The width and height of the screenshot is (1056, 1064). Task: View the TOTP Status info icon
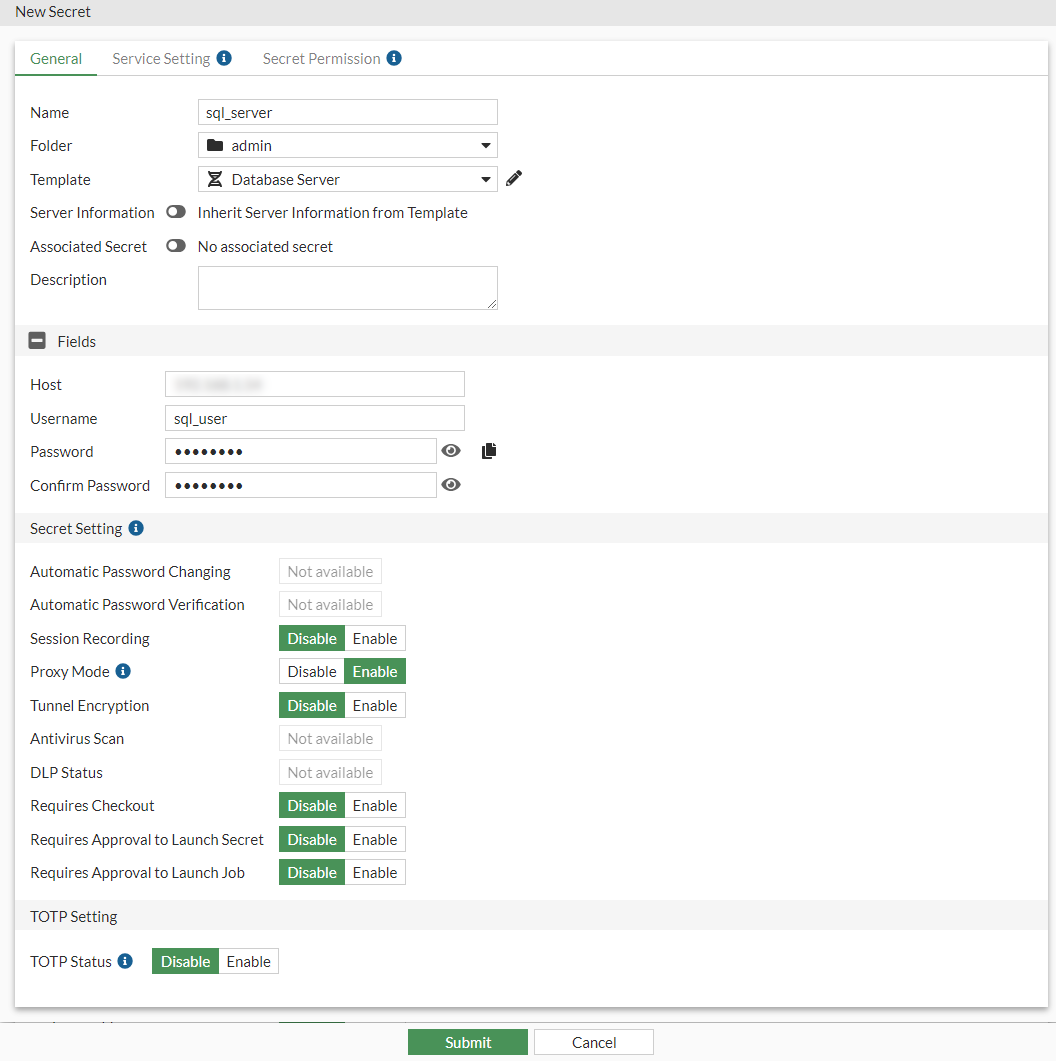coord(125,961)
